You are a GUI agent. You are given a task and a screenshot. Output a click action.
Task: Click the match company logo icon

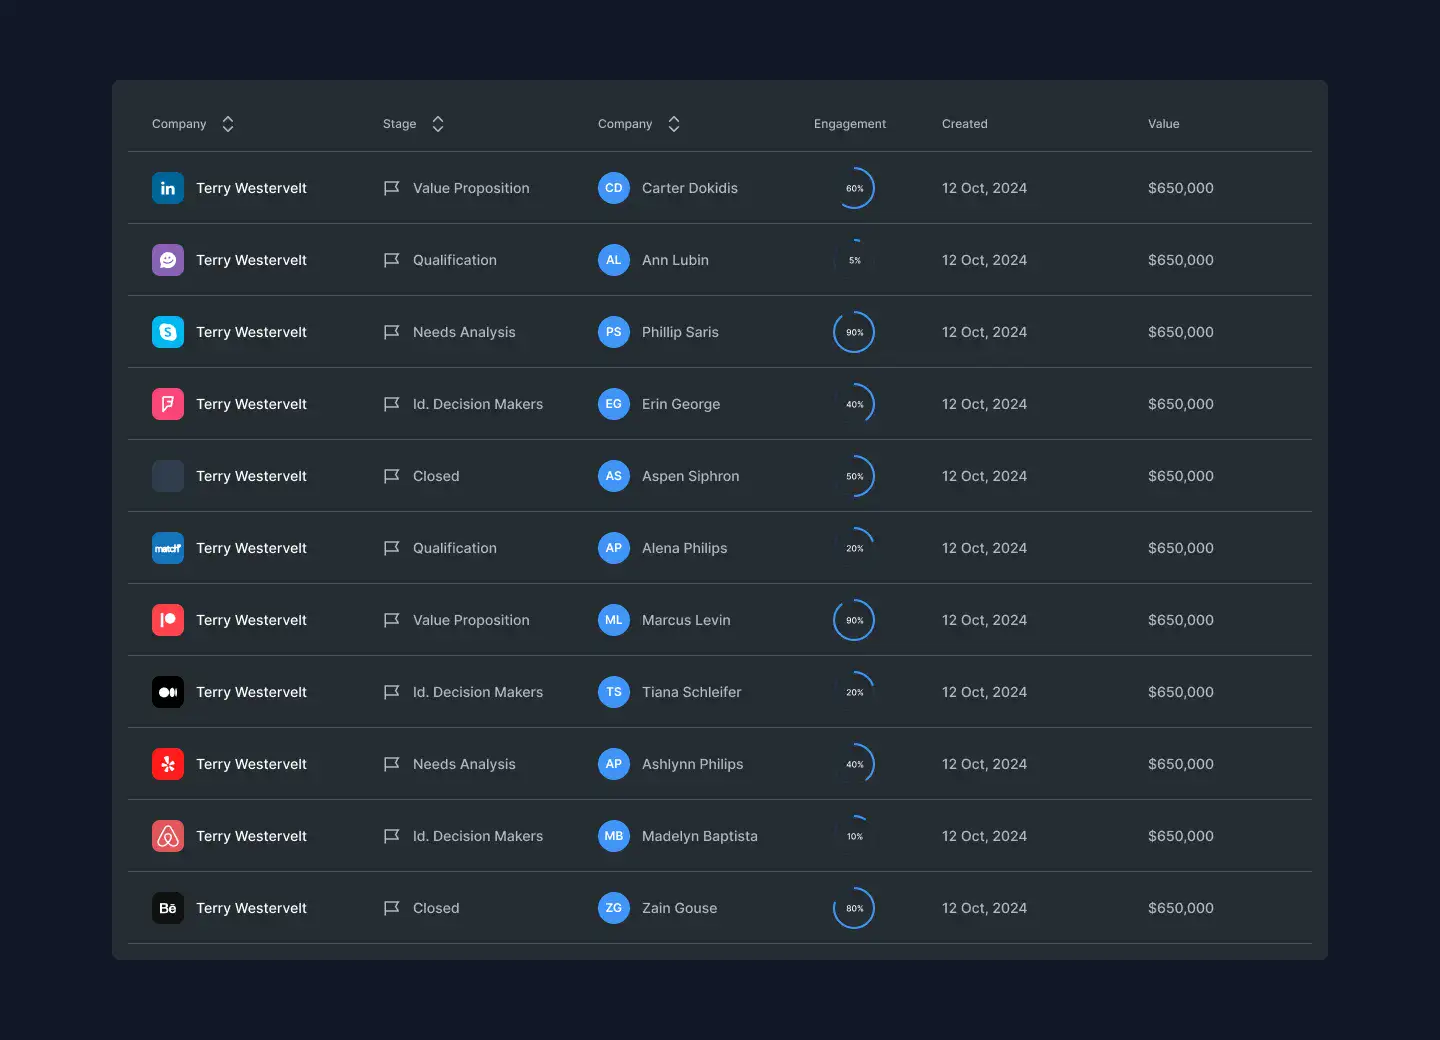coord(168,548)
